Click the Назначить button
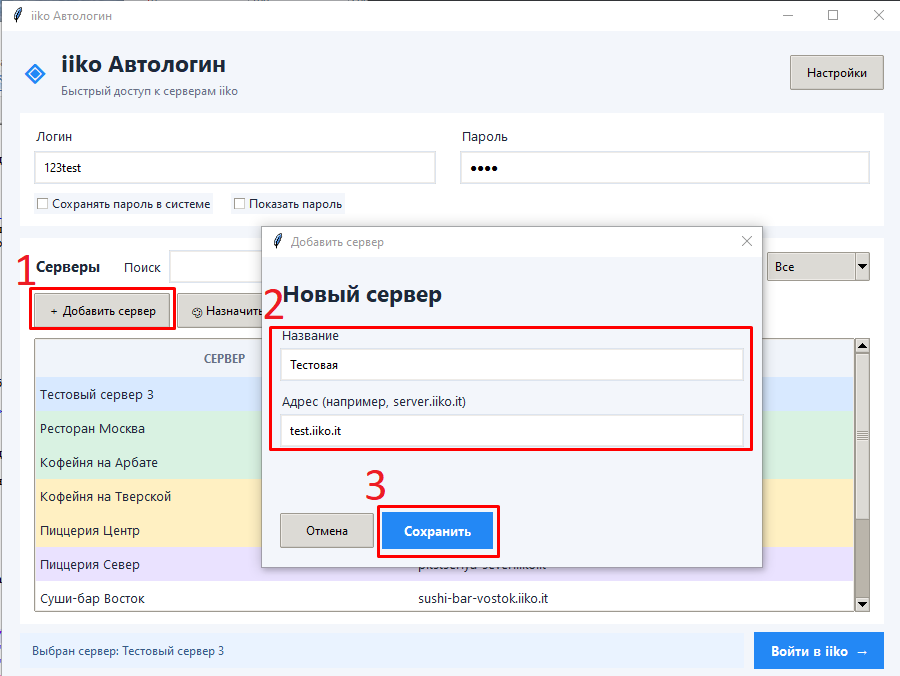This screenshot has height=676, width=900. pyautogui.click(x=220, y=310)
